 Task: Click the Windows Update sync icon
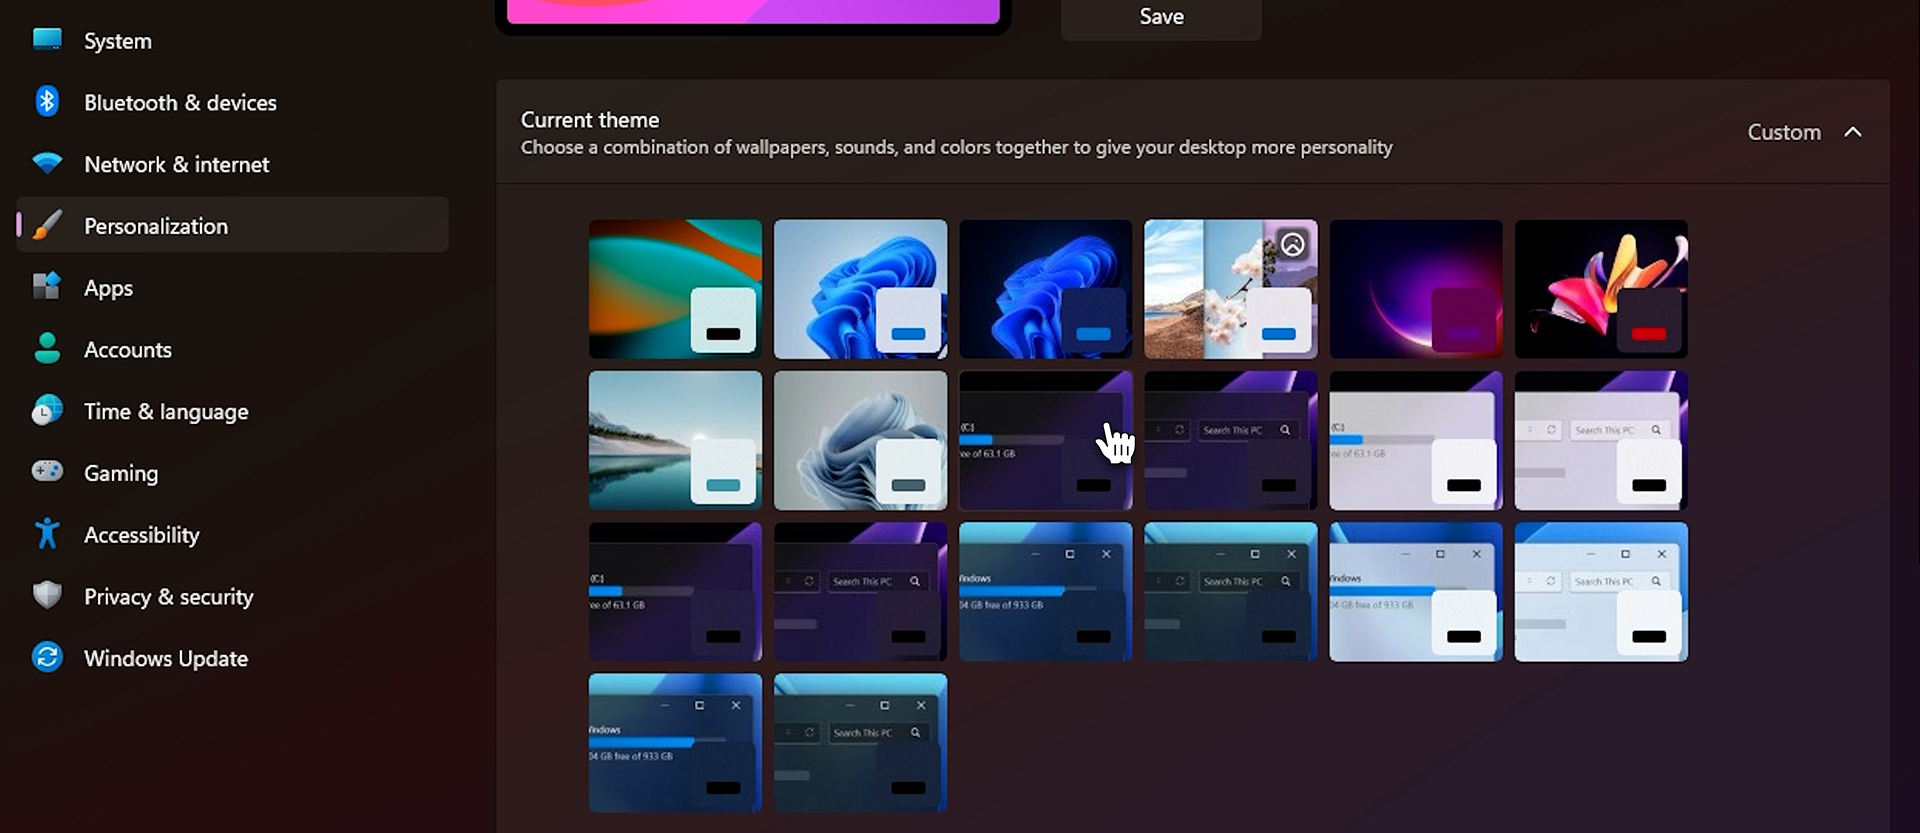[47, 658]
